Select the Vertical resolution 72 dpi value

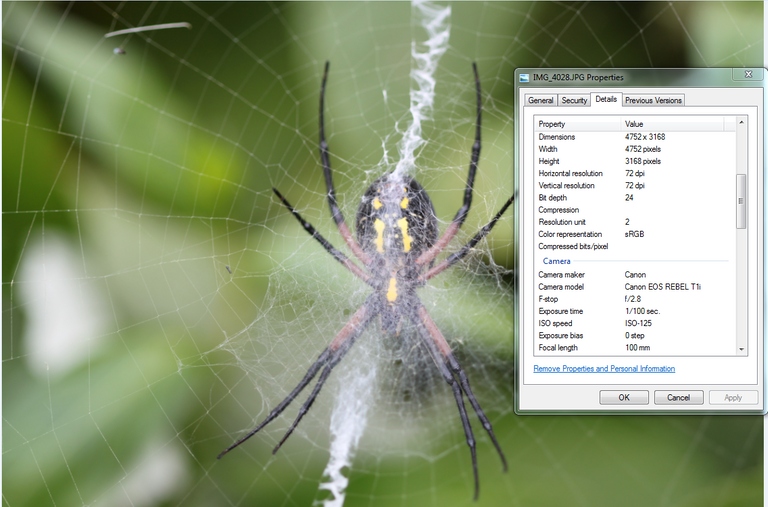tap(635, 186)
